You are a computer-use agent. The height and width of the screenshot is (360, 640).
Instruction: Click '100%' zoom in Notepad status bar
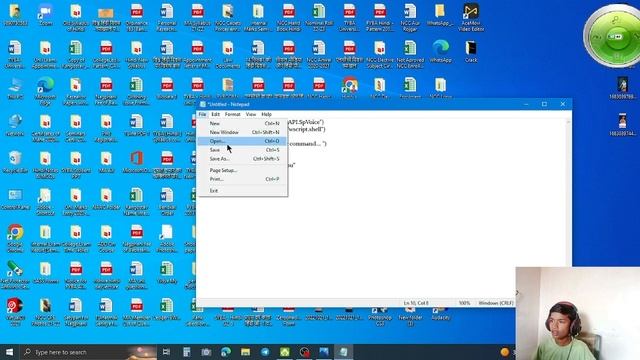coord(464,303)
